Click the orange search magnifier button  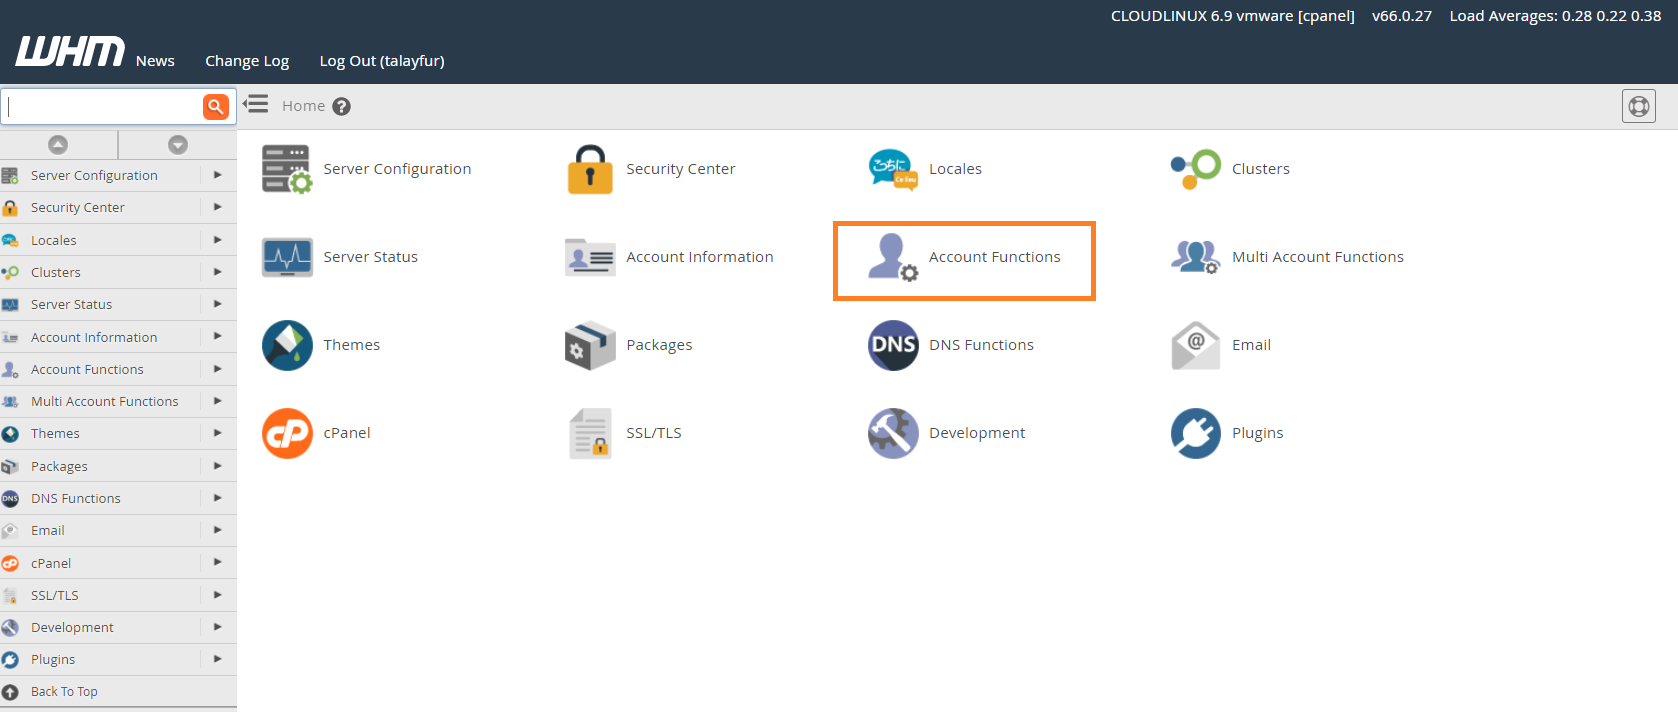point(215,106)
